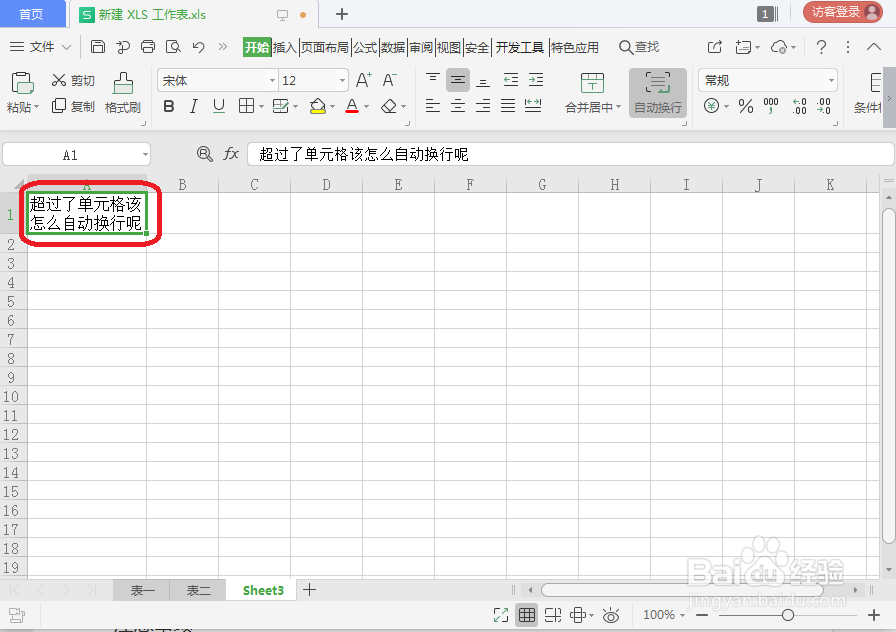Toggle underline formatting
The height and width of the screenshot is (632, 896).
[219, 106]
